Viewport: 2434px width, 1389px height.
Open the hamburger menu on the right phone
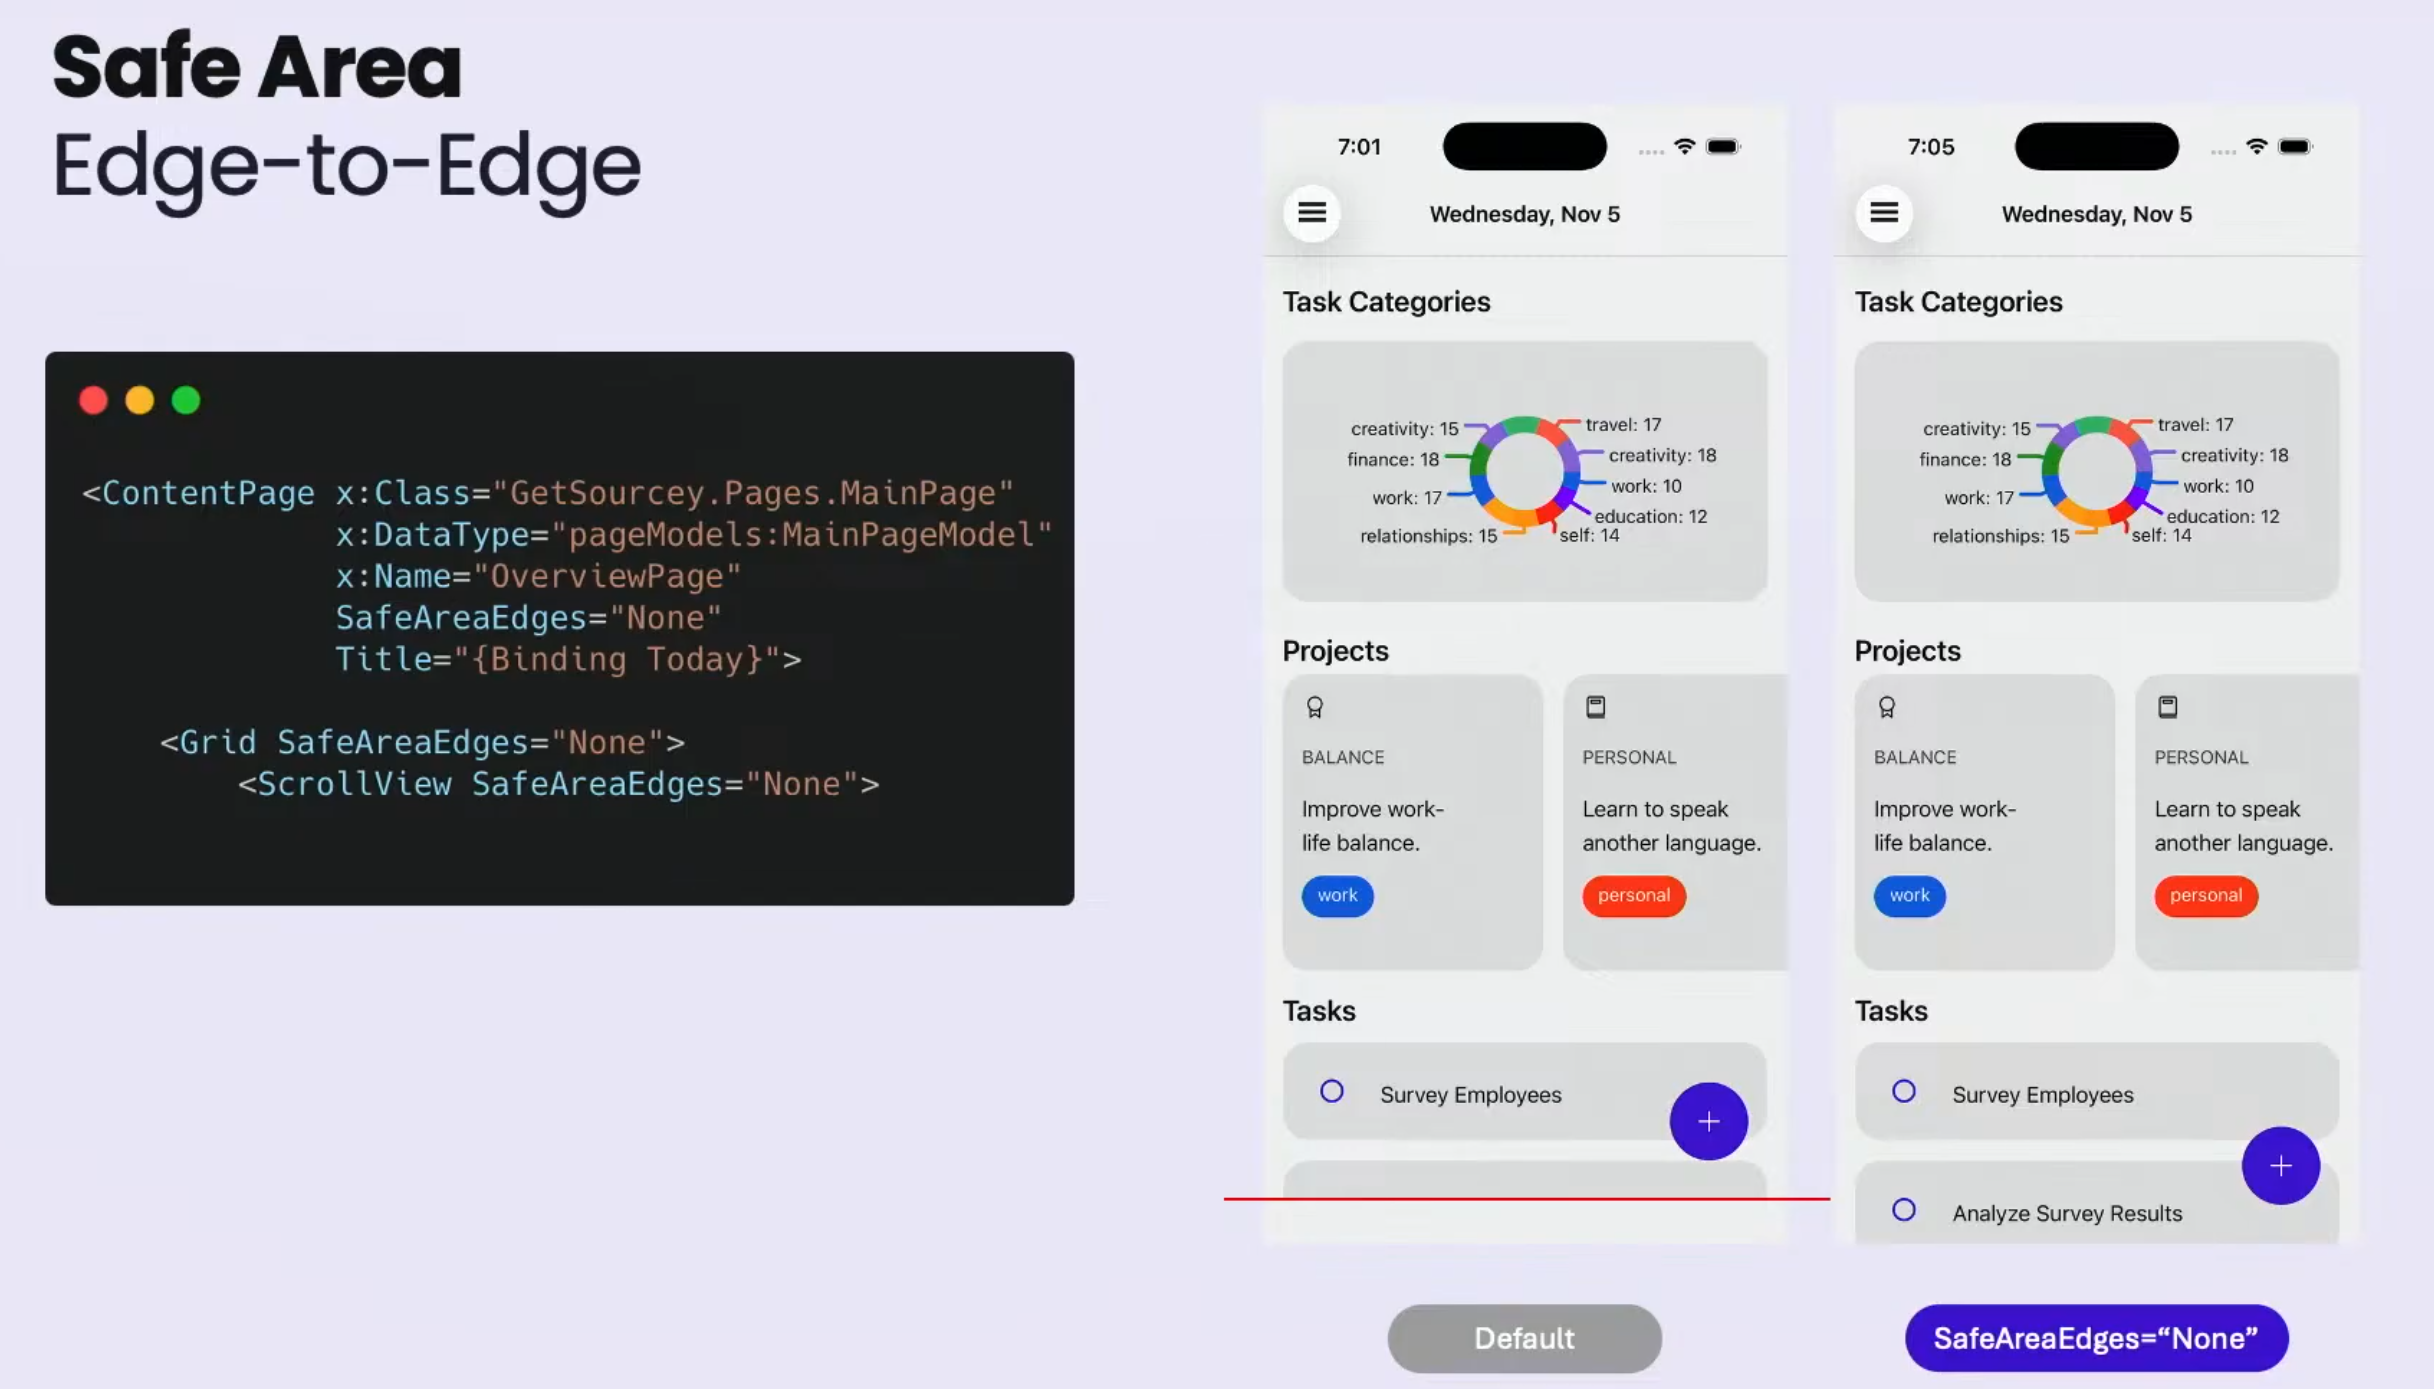point(1884,212)
